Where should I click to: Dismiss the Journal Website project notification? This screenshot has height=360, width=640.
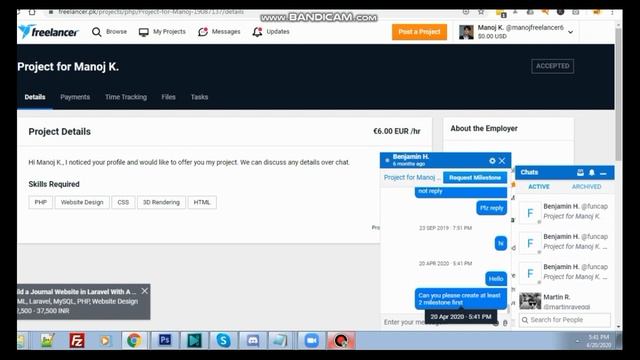144,291
